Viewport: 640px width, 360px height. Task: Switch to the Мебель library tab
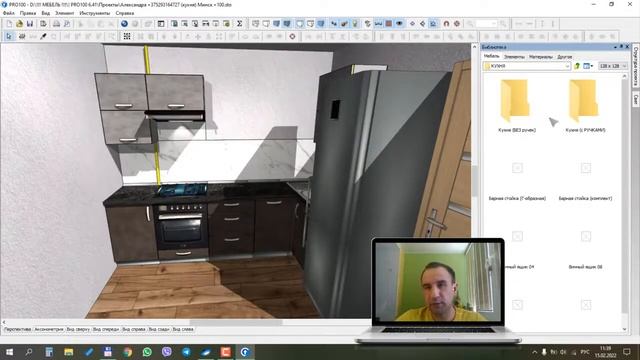pos(491,56)
